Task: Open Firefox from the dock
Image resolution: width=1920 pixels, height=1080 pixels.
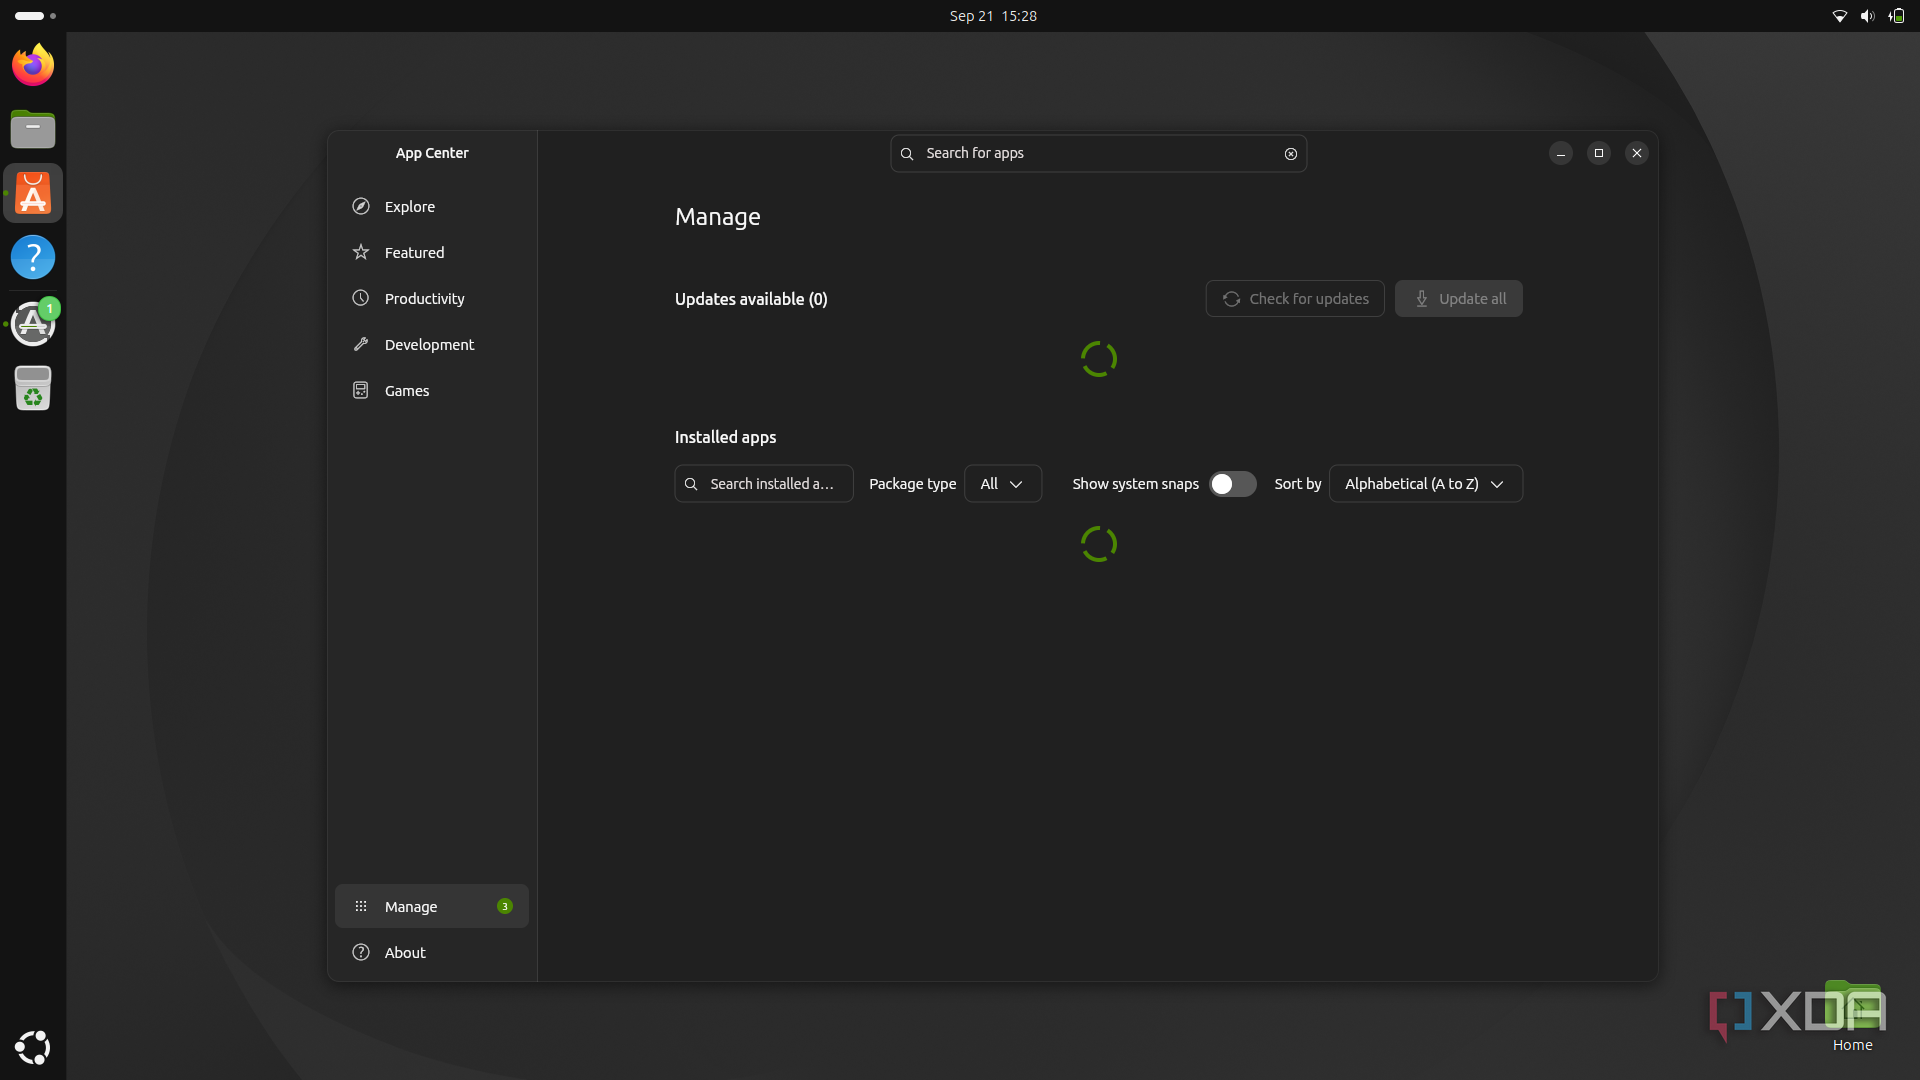Action: click(33, 65)
